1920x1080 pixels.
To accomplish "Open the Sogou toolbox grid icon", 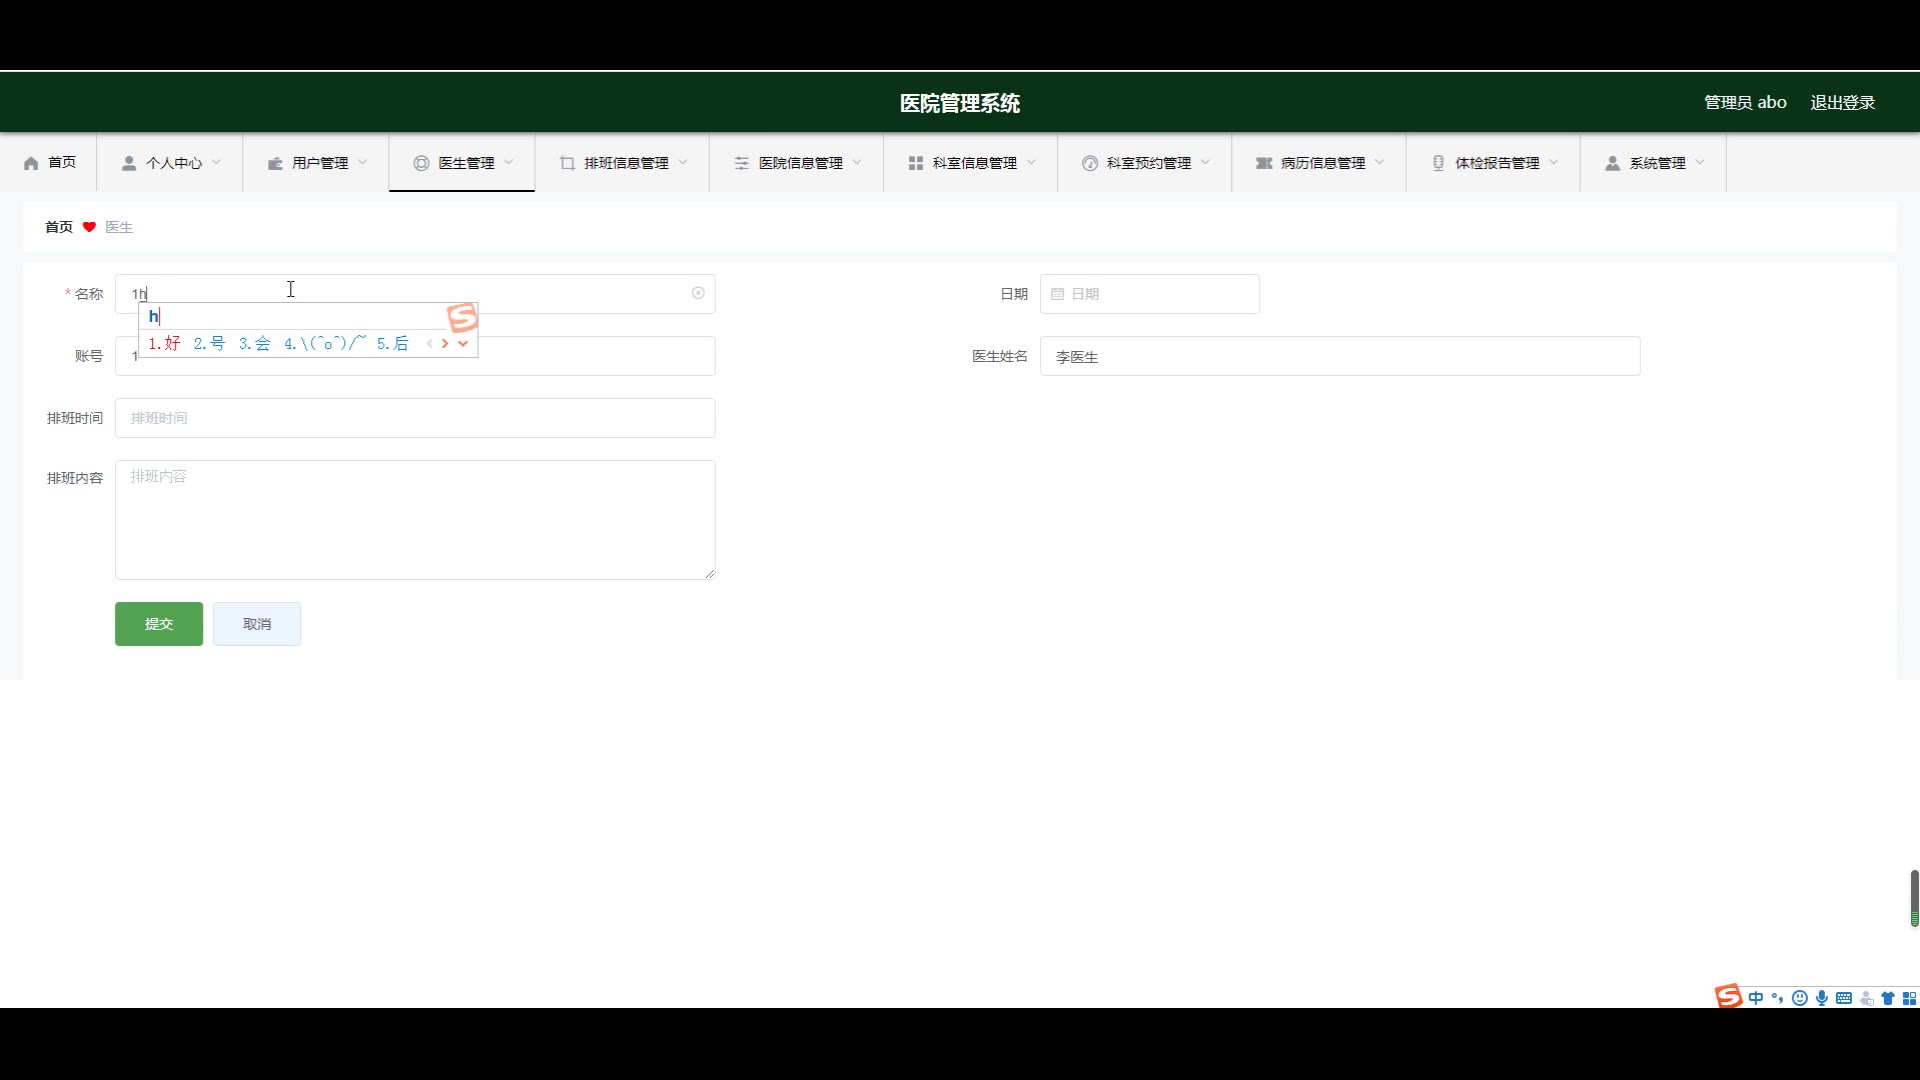I will pos(1909,998).
